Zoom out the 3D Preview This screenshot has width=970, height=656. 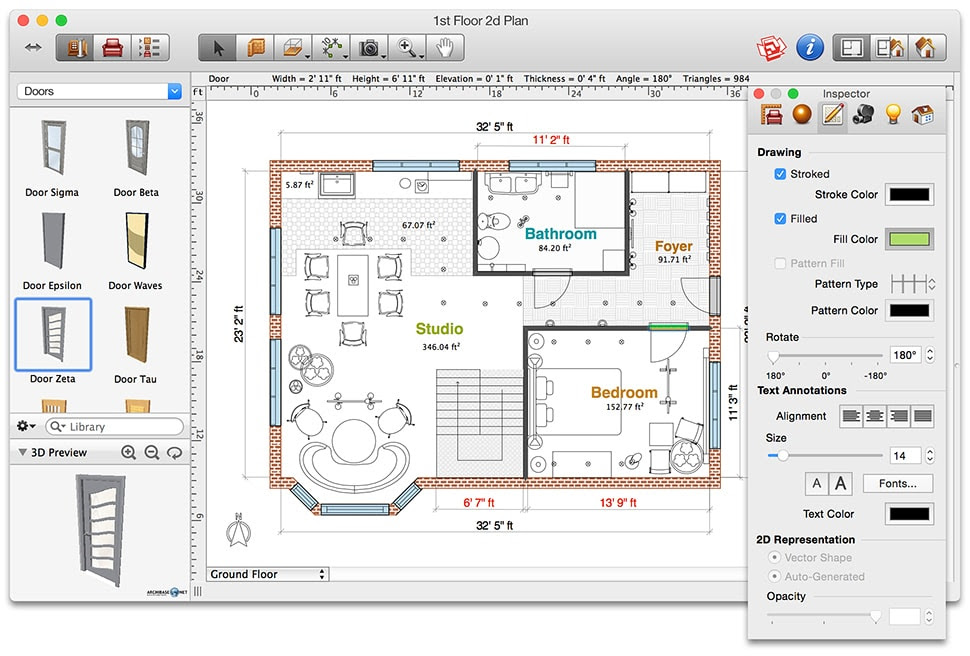point(152,452)
